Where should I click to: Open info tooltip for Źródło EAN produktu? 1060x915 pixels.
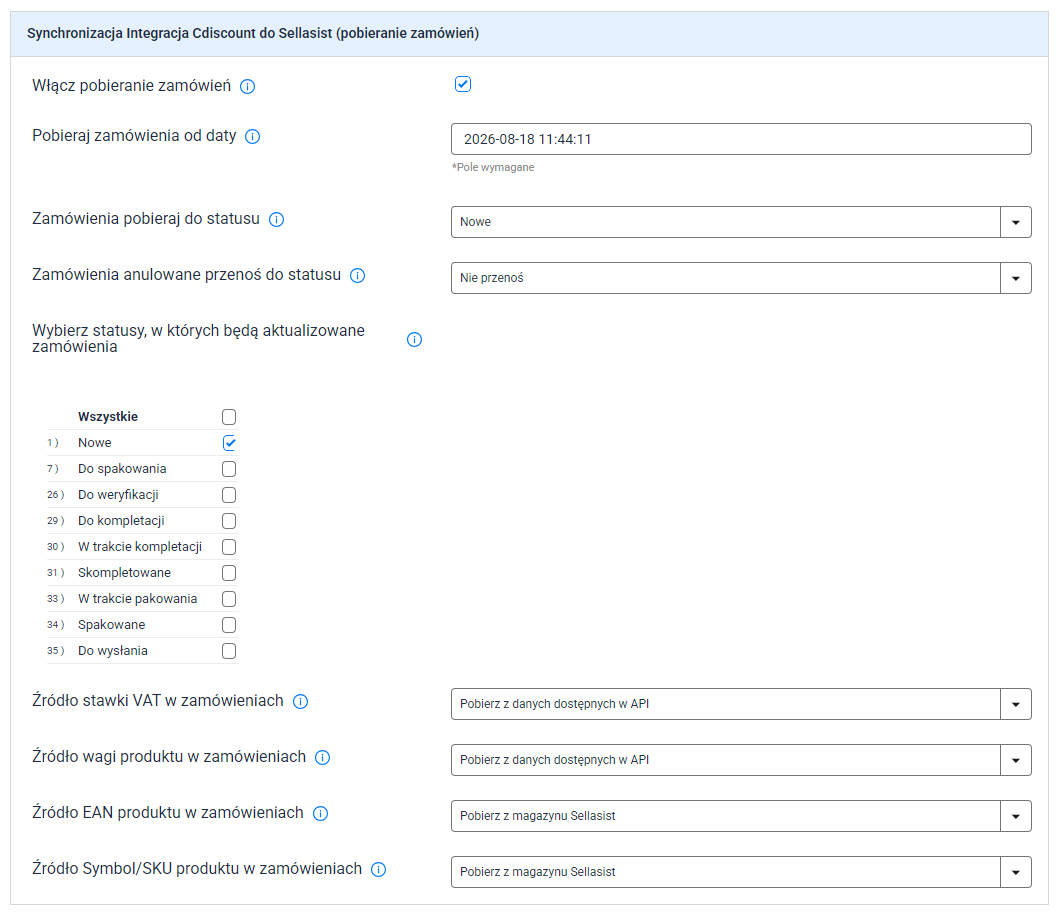click(x=320, y=814)
